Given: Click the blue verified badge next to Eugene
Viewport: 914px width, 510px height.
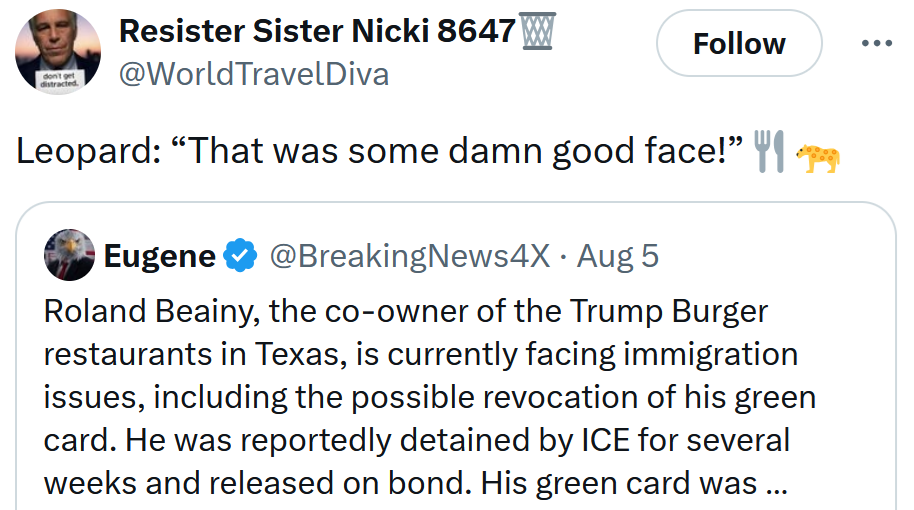Looking at the screenshot, I should [239, 256].
